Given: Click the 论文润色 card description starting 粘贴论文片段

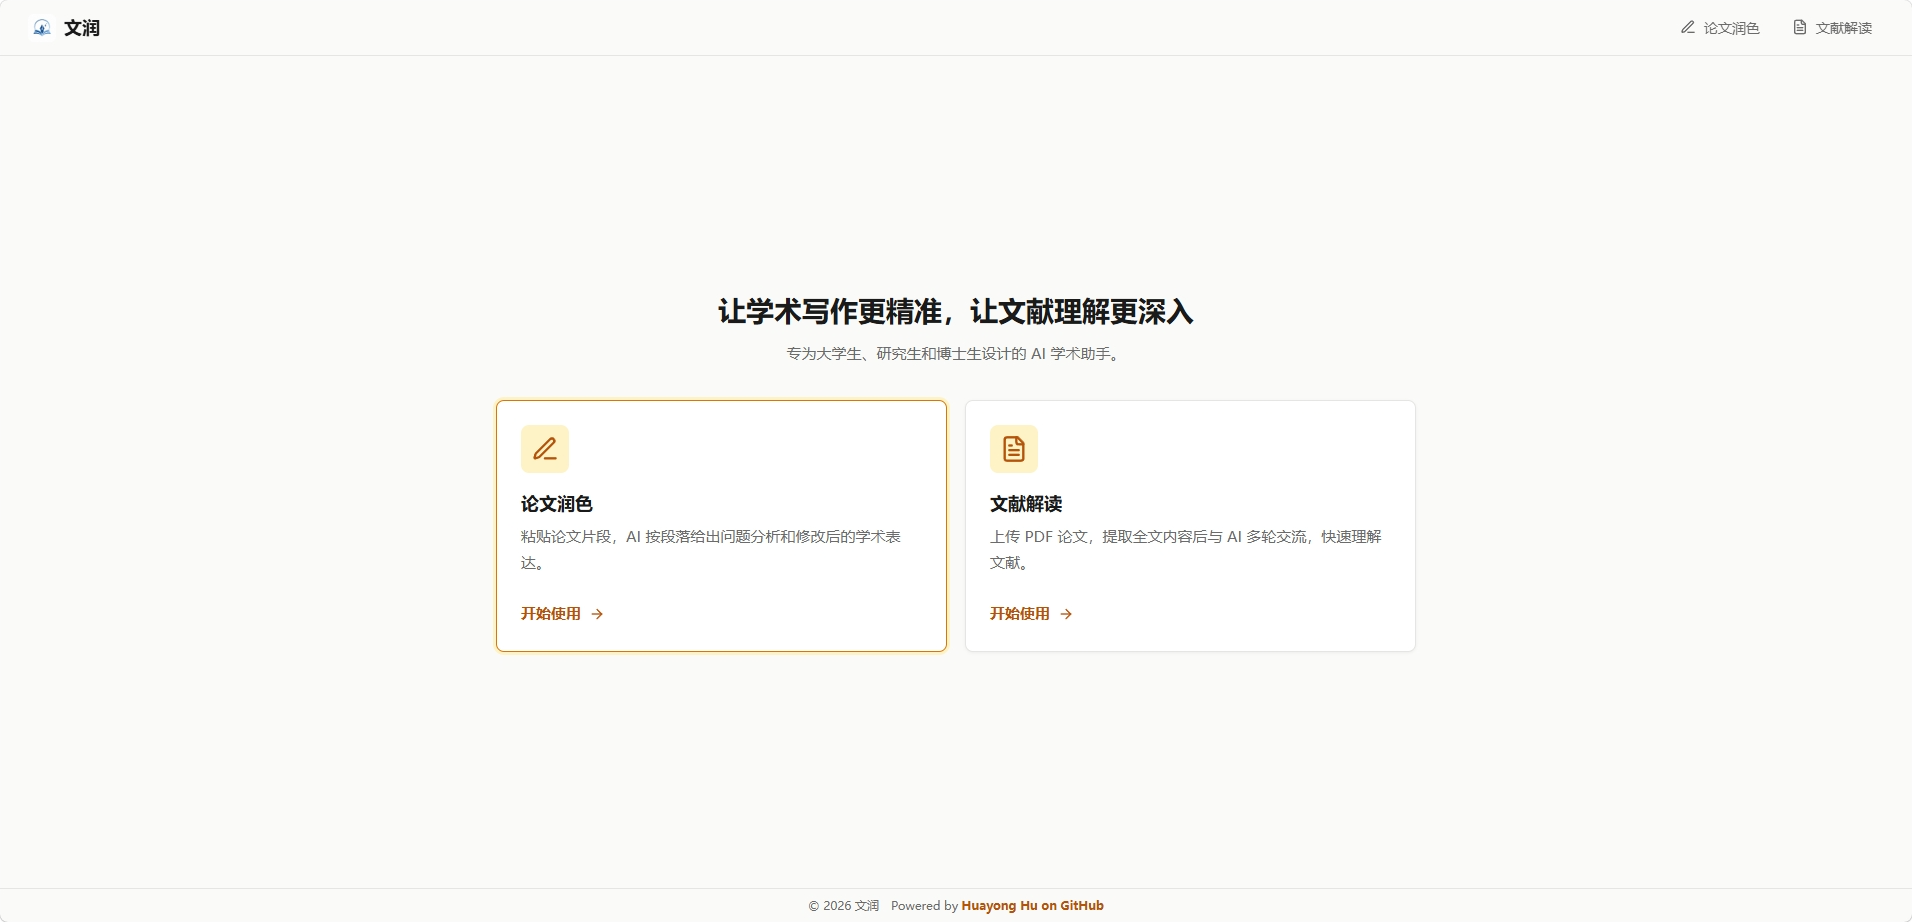Looking at the screenshot, I should (x=711, y=550).
